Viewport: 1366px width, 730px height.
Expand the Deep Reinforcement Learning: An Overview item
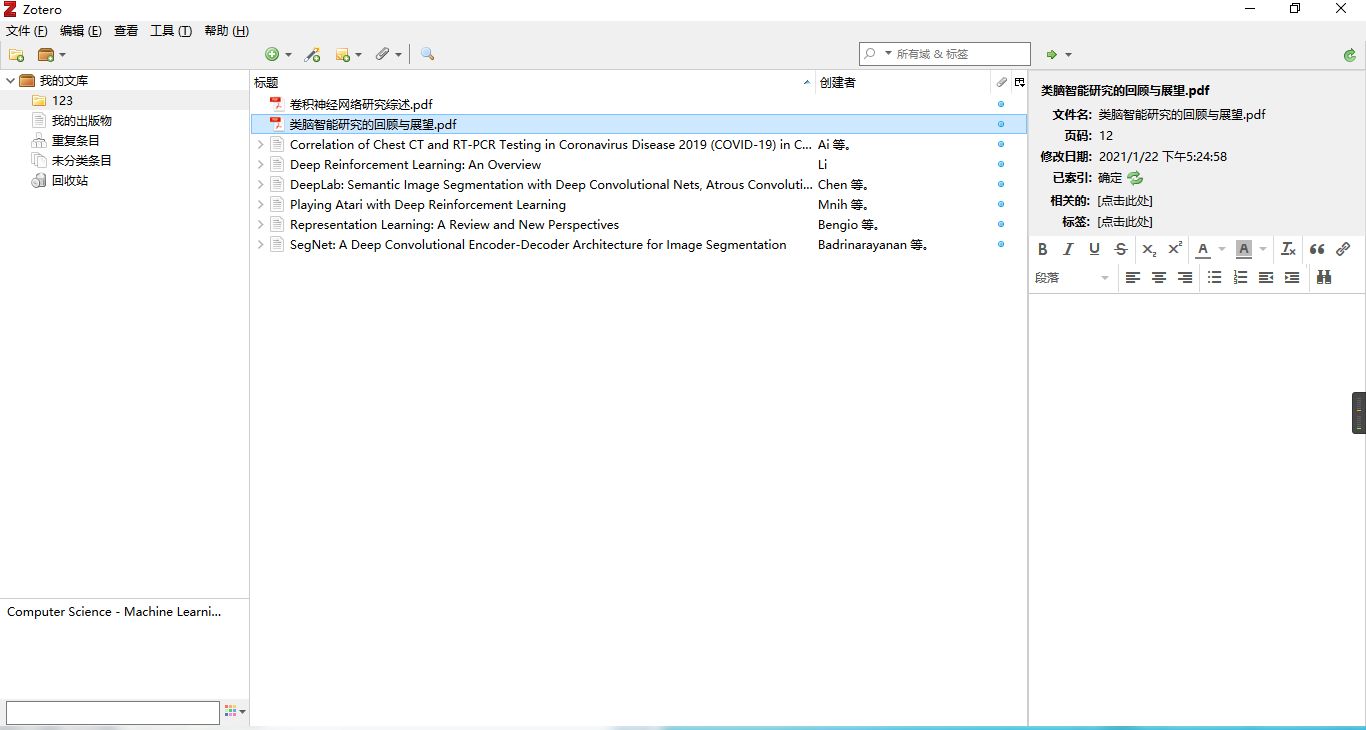(260, 165)
